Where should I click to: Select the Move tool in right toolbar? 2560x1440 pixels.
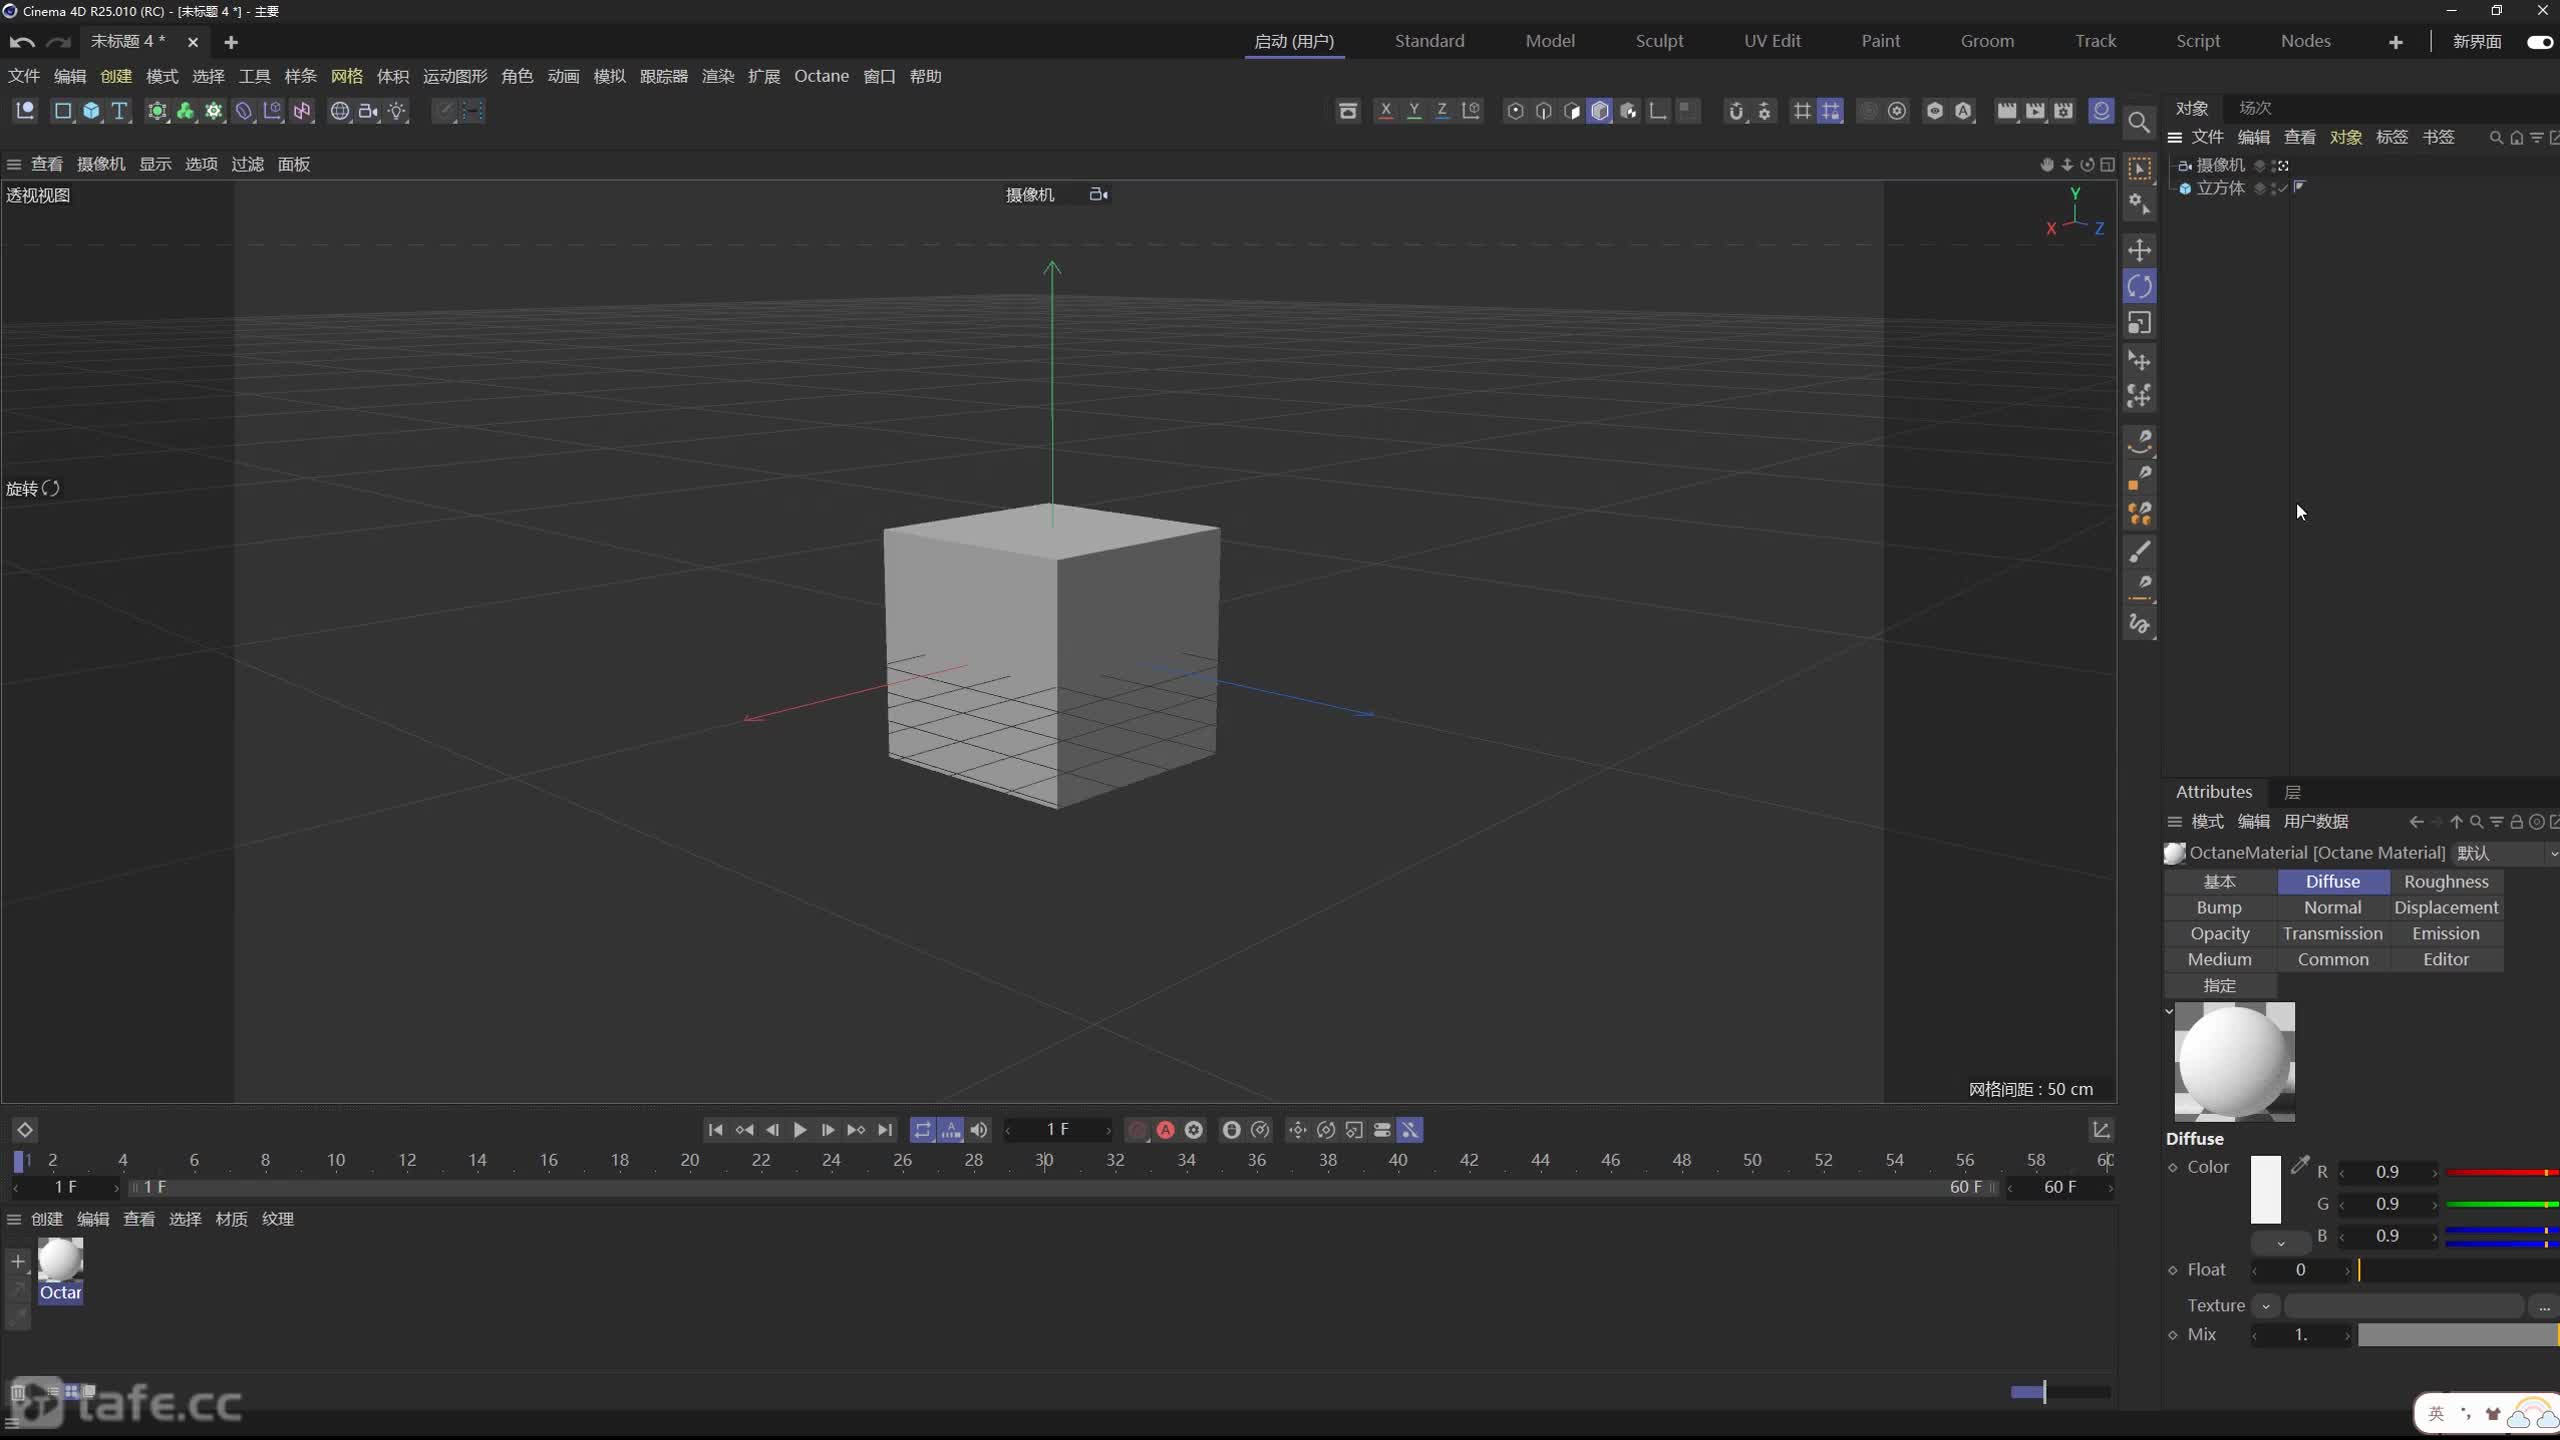pos(2139,250)
